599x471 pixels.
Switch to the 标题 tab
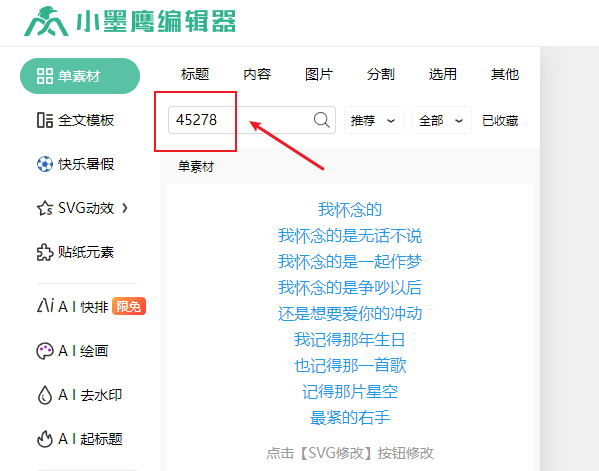click(195, 74)
